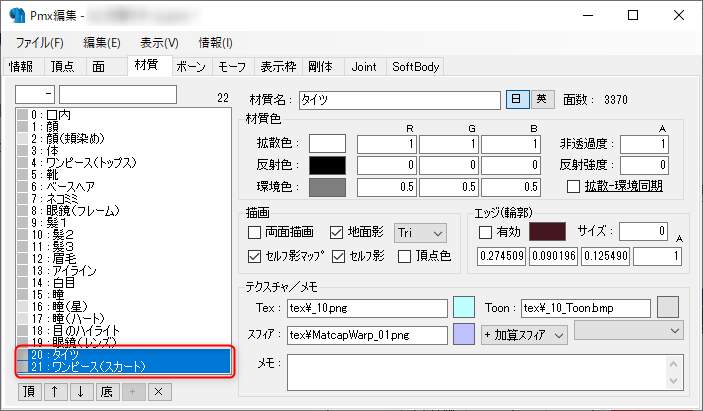703x411 pixels.
Task: Open 表示(V) menu
Action: pyautogui.click(x=159, y=43)
